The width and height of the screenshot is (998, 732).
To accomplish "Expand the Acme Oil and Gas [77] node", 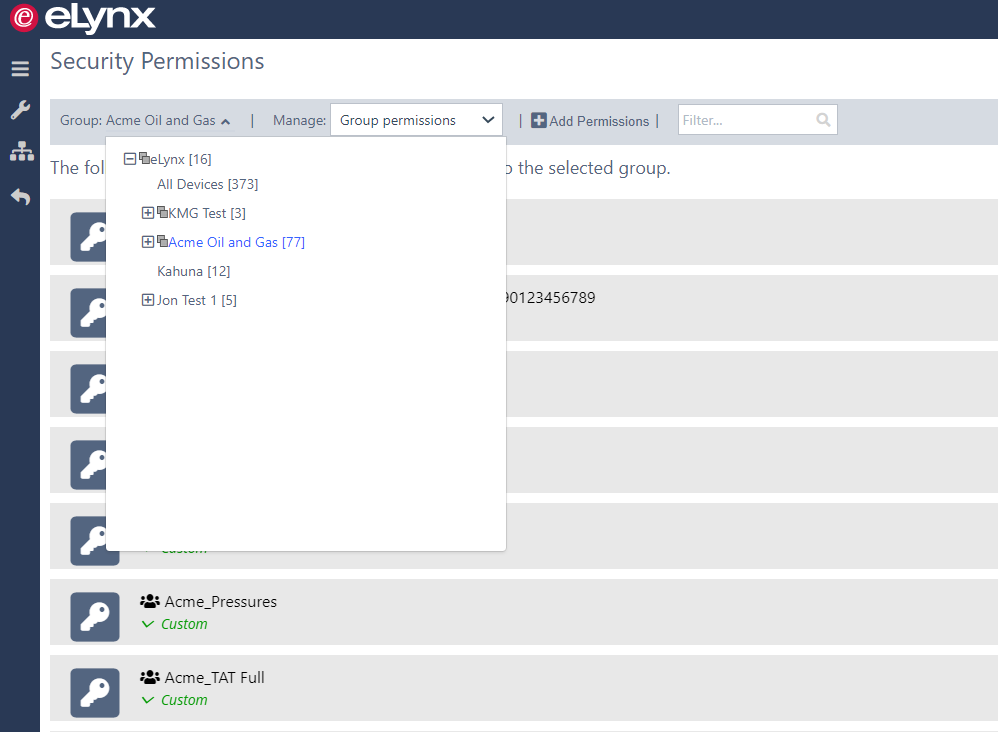I will click(x=148, y=242).
